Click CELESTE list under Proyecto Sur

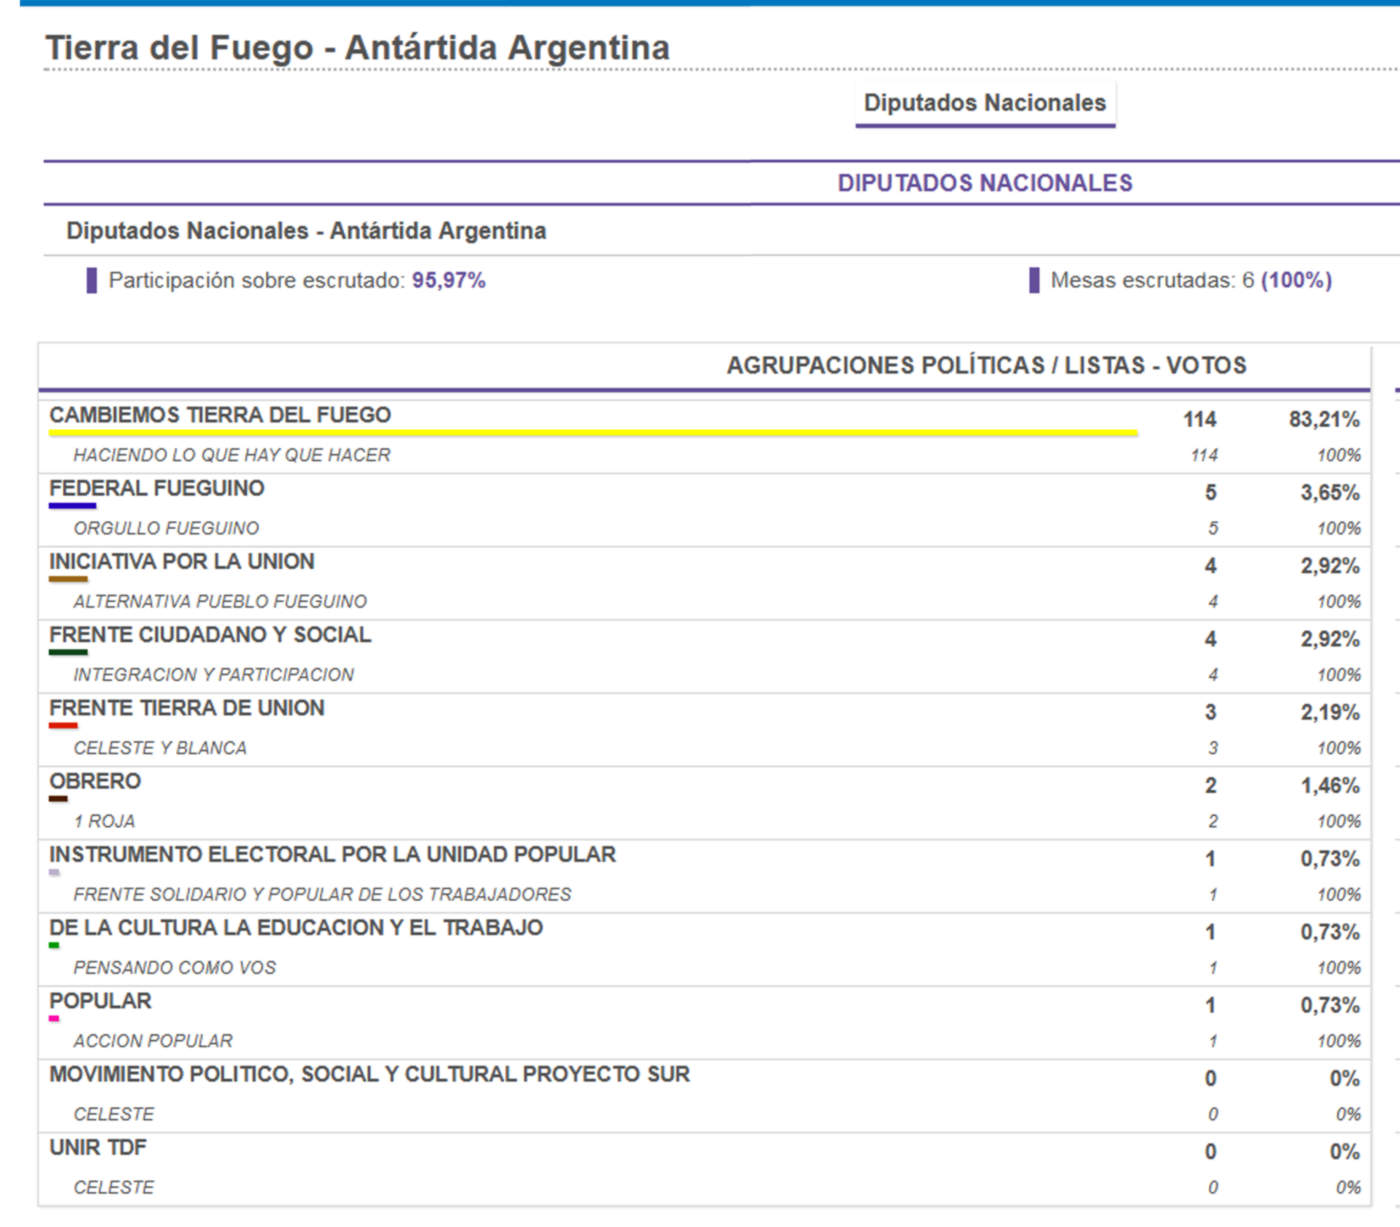click(114, 1114)
